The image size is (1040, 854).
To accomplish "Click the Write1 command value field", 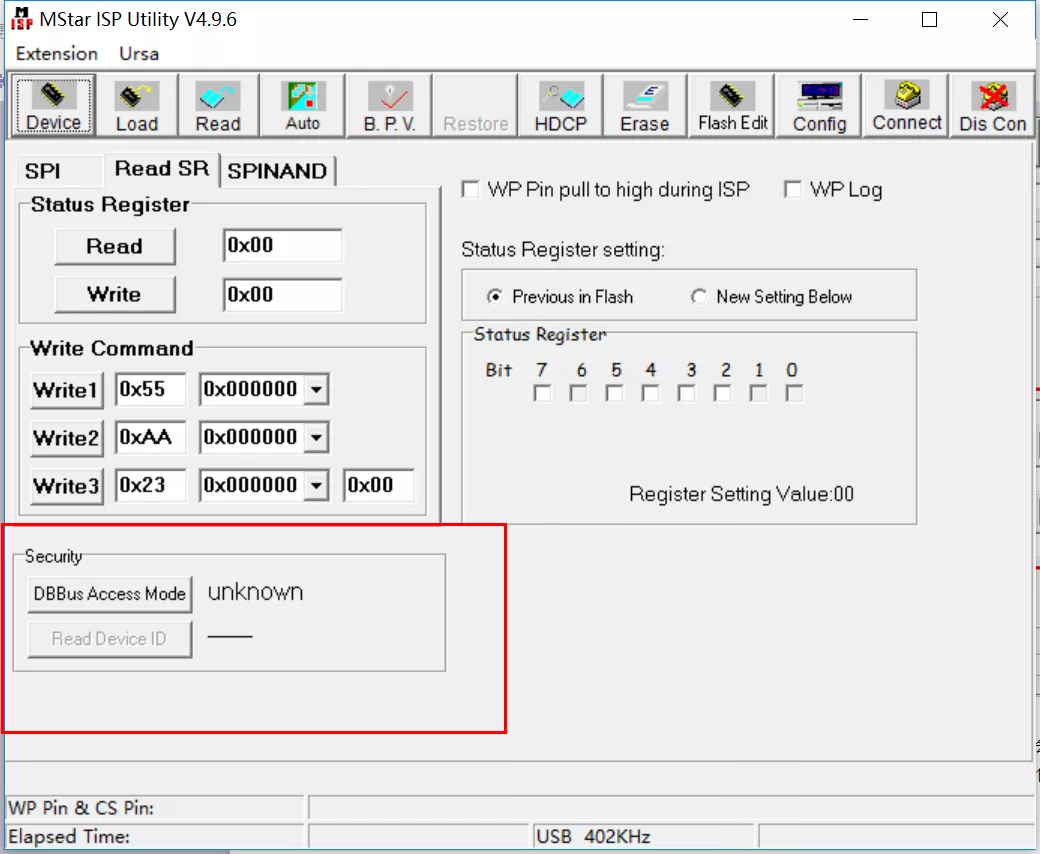I will click(x=150, y=390).
